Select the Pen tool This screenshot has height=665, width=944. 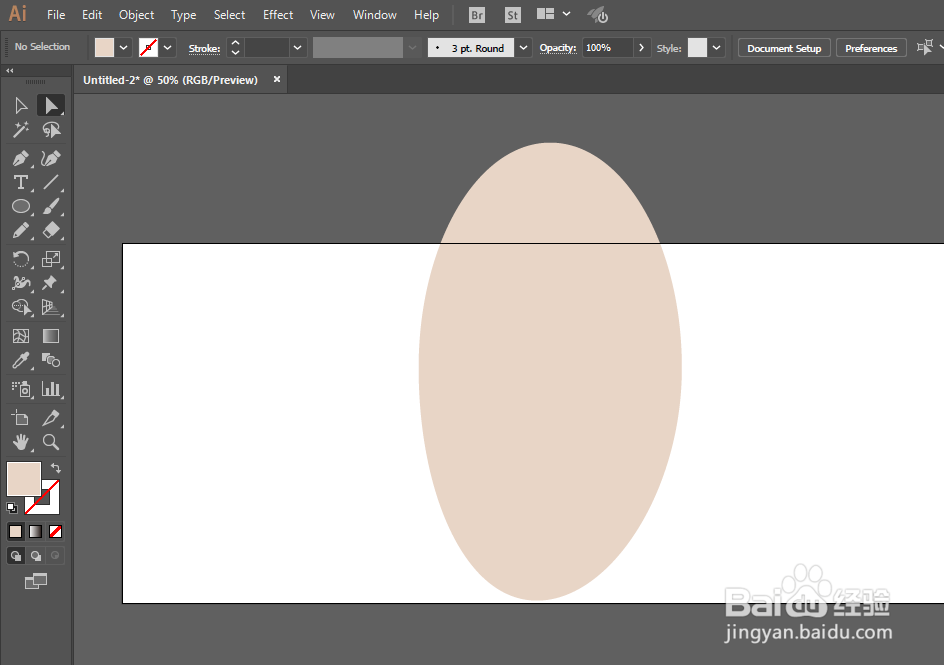(x=20, y=159)
